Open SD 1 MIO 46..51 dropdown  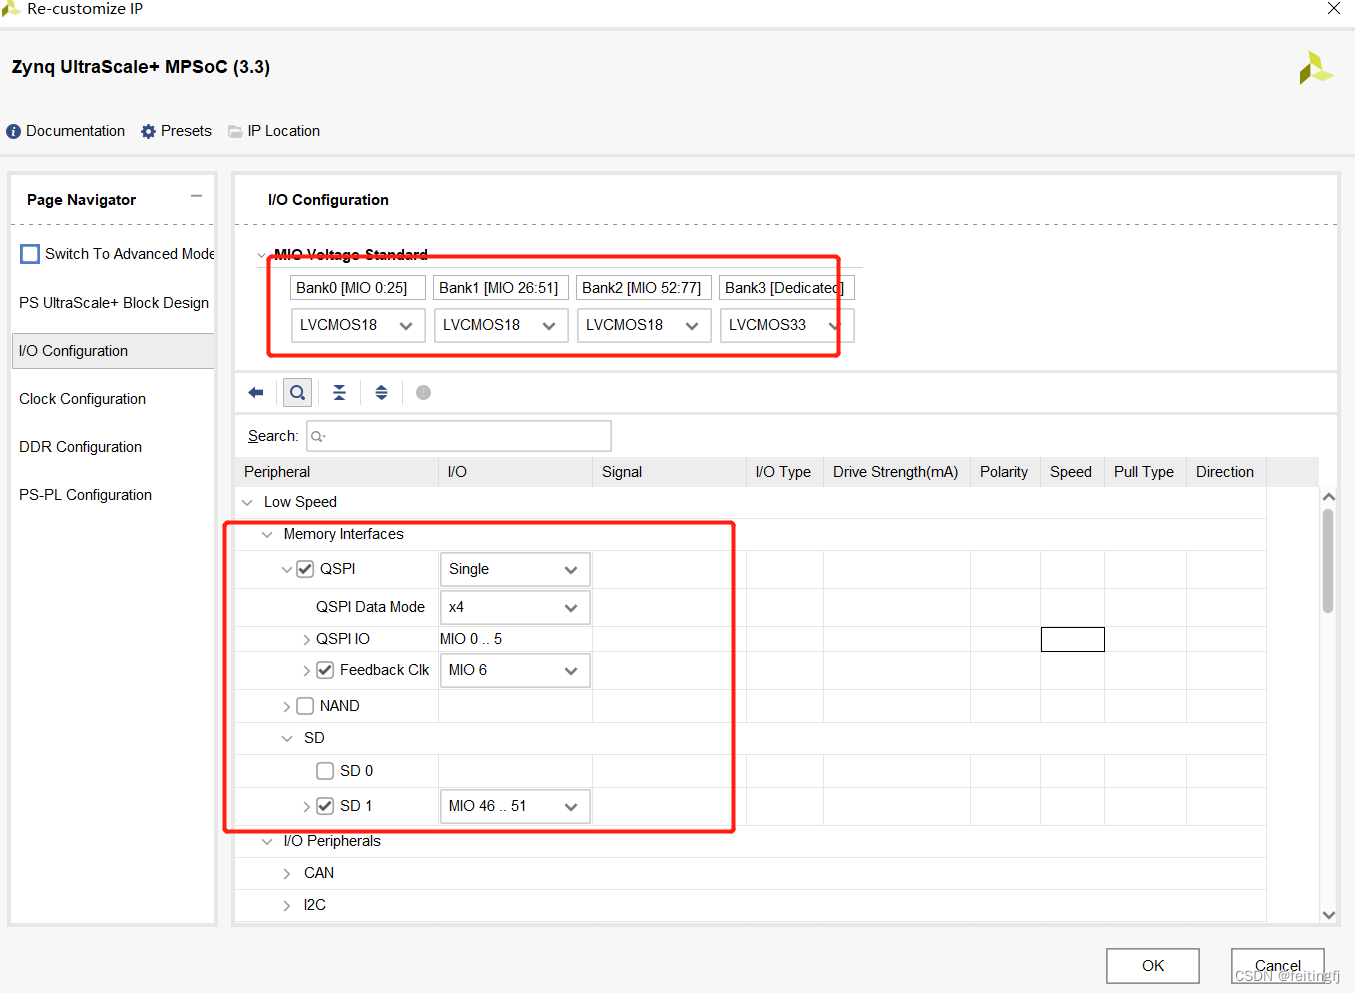click(x=515, y=806)
